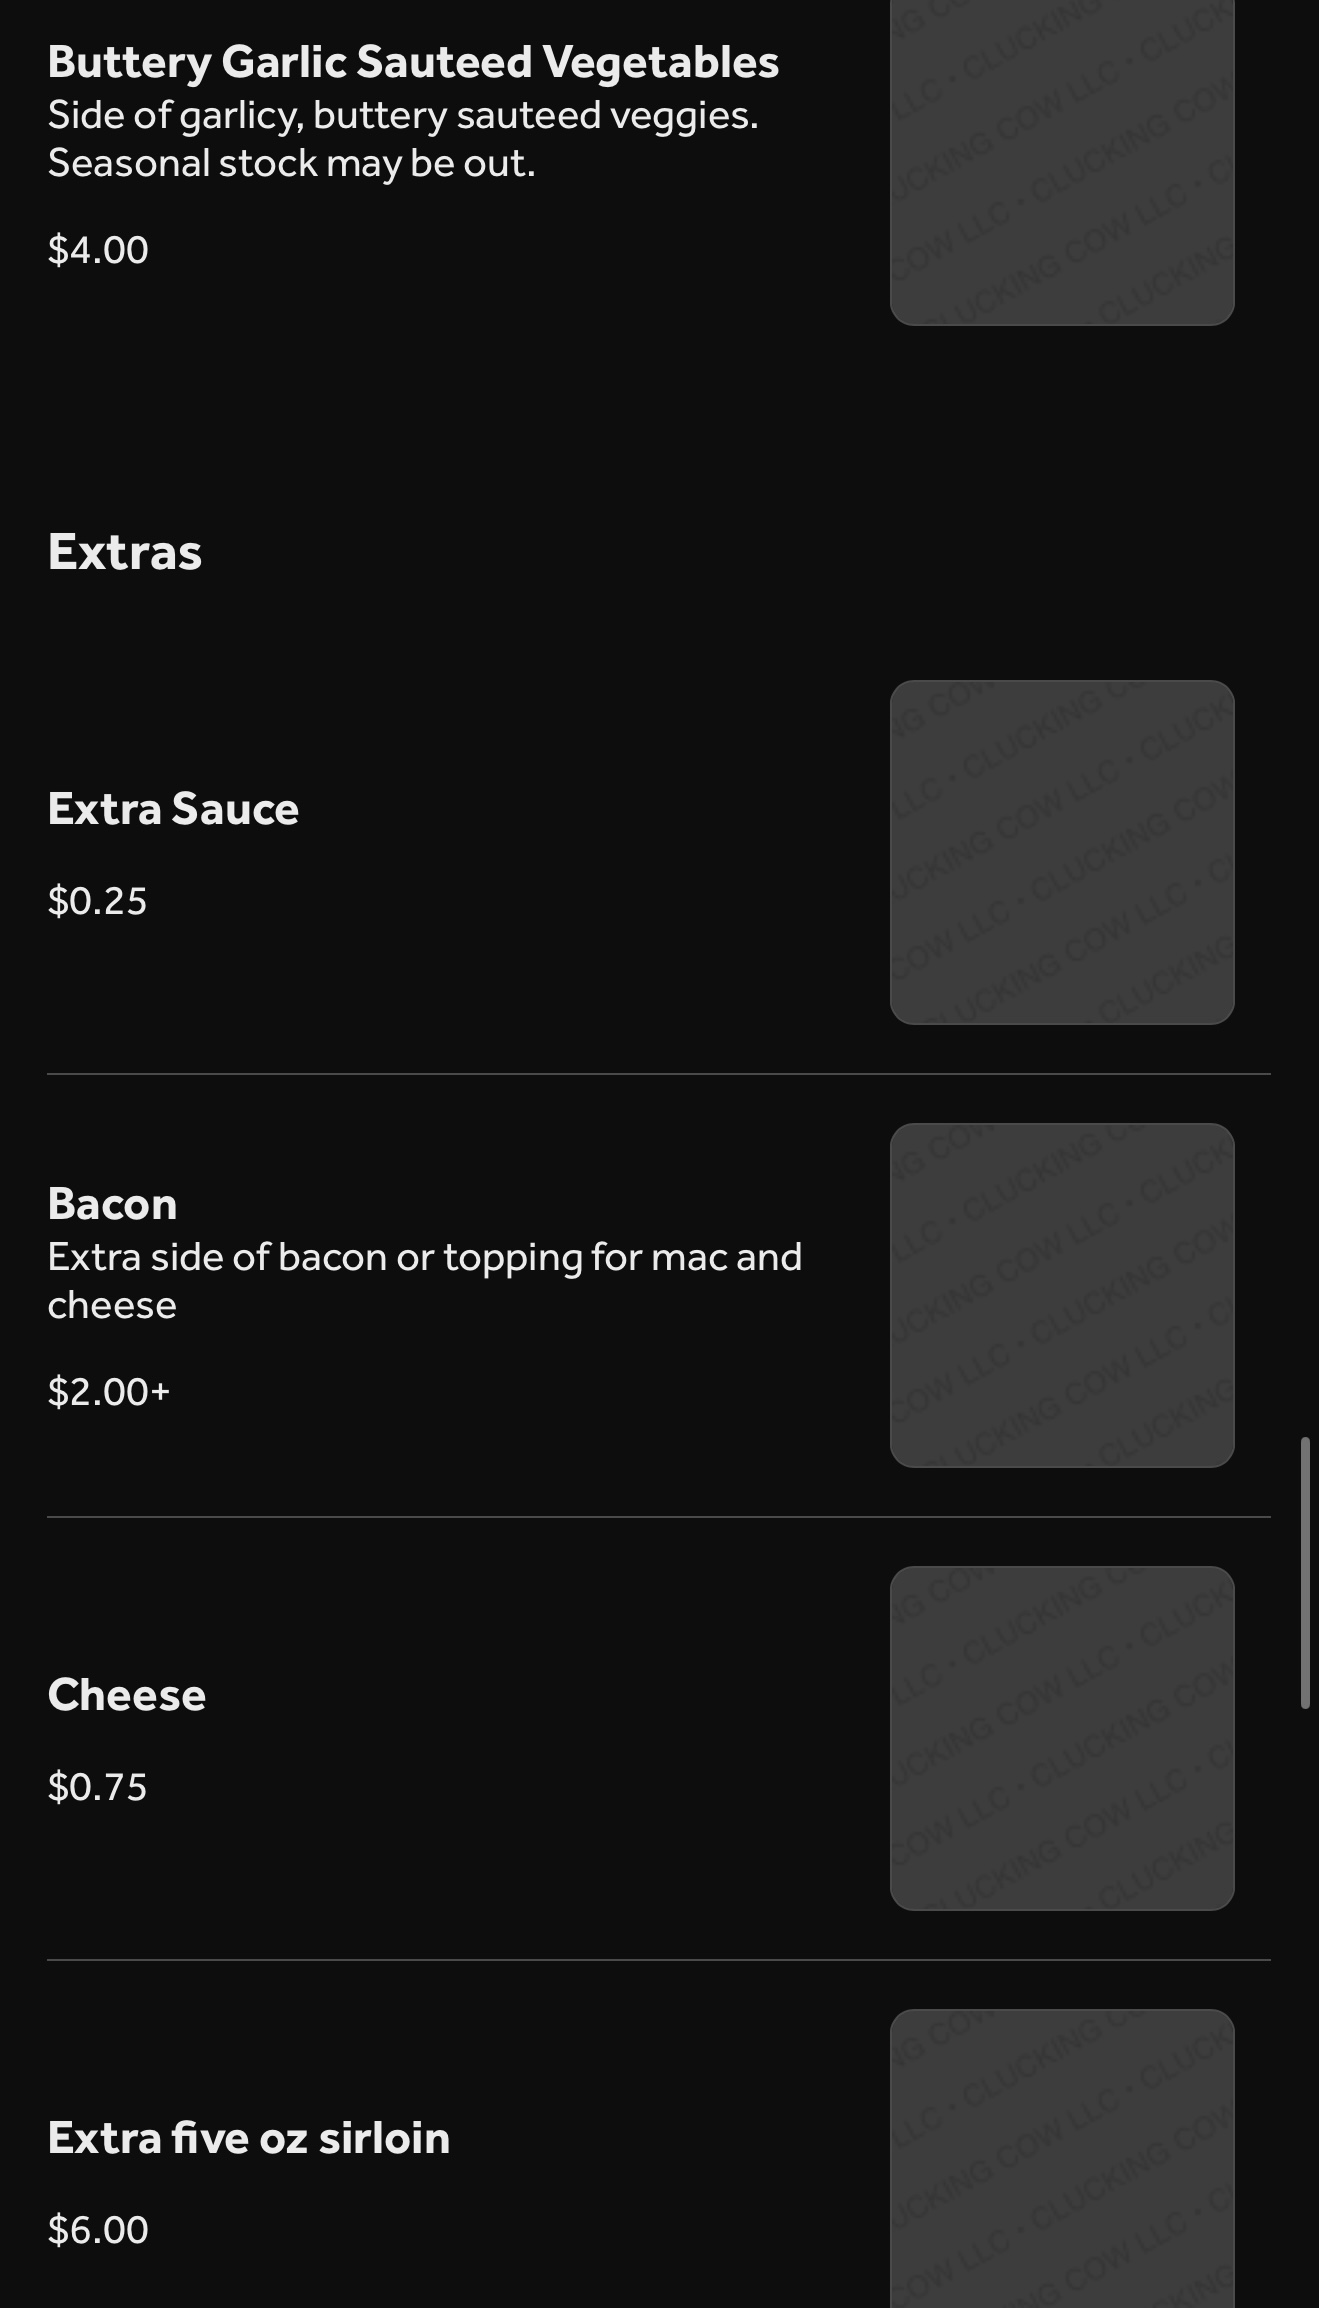Tap the Extra Sauce thumbnail image
Screen dimensions: 1319x2308
(x=1061, y=852)
